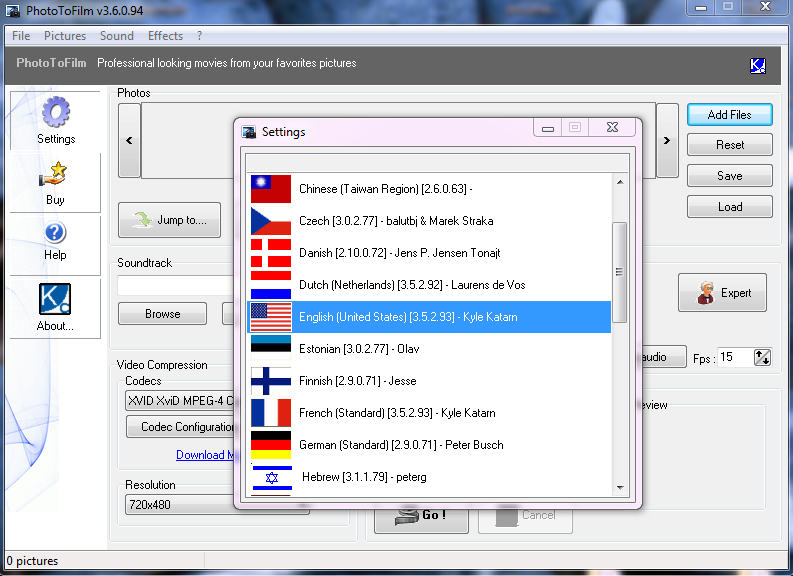Open the question mark menu
Screen dimensions: 793x576
(199, 36)
